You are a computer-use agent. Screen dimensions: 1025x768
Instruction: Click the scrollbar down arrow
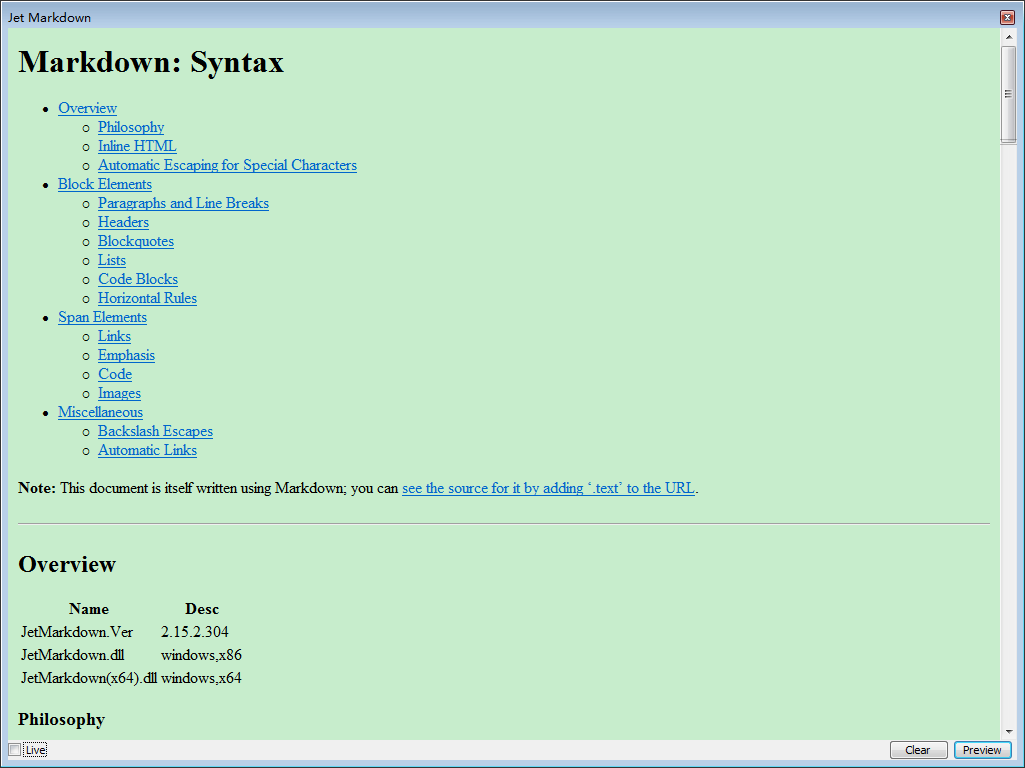pyautogui.click(x=1008, y=731)
